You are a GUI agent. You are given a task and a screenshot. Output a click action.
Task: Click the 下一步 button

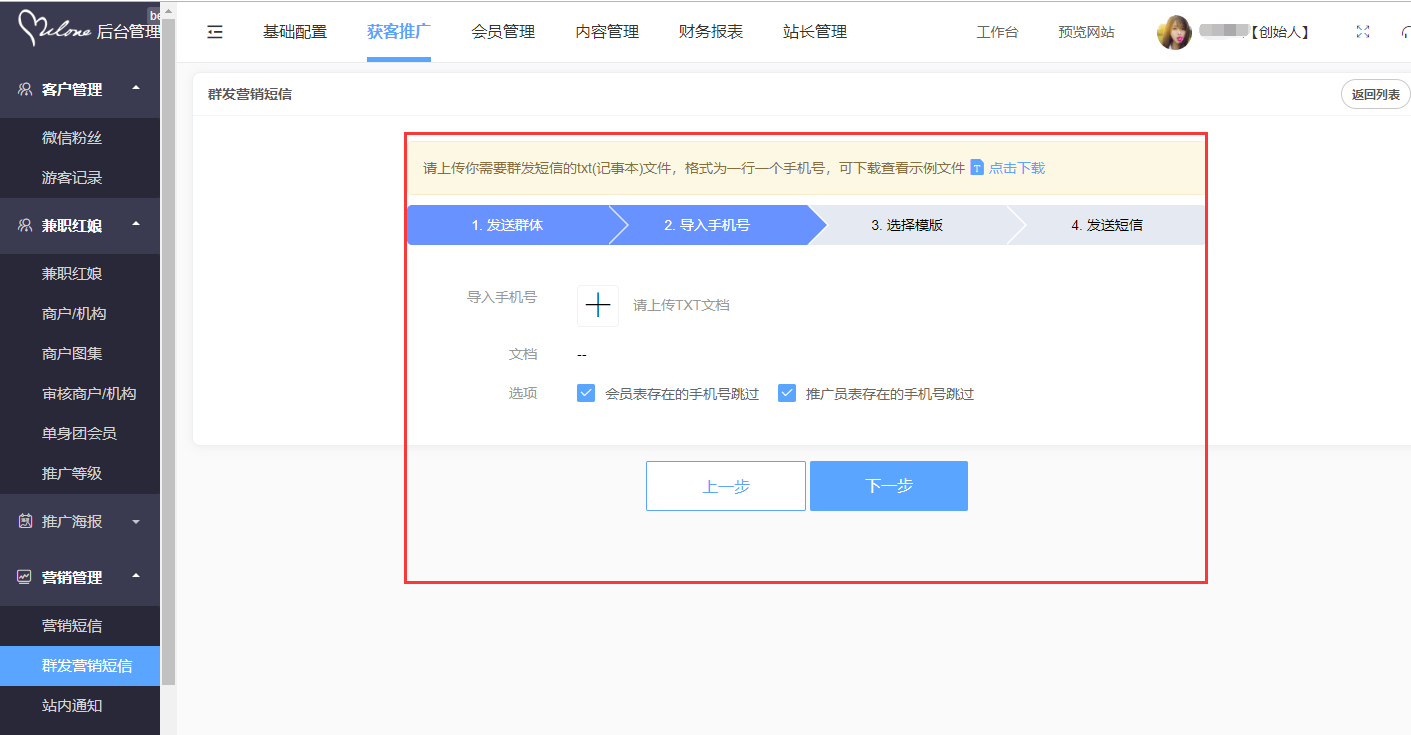coord(889,486)
